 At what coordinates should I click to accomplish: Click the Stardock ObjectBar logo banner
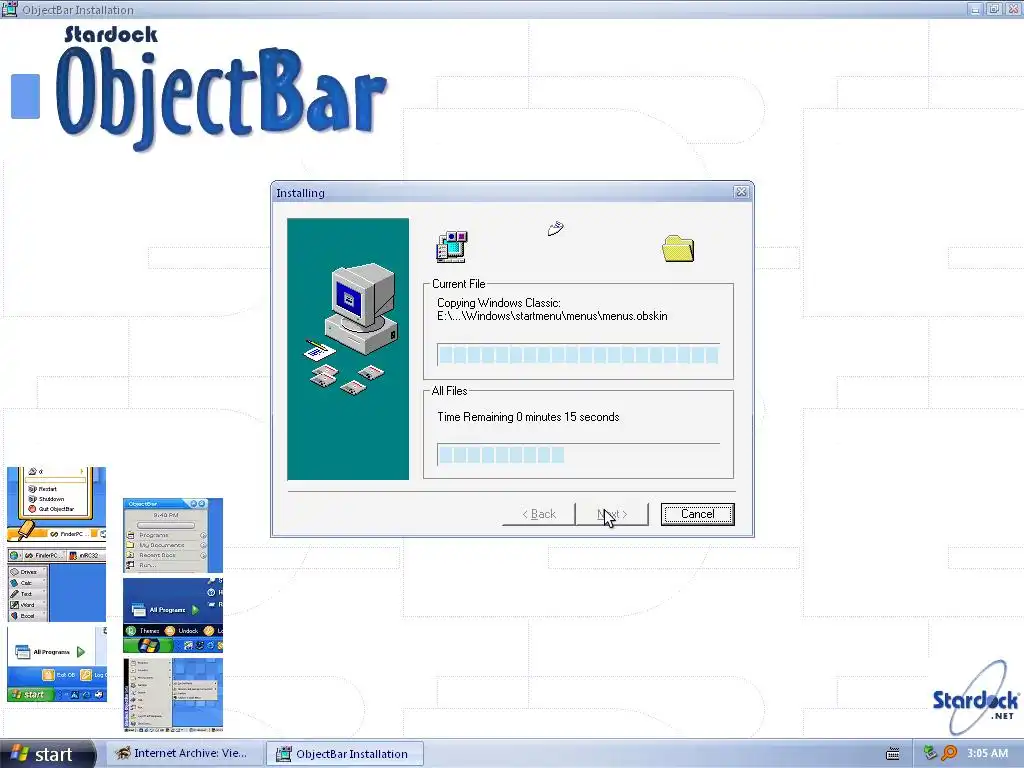[x=221, y=89]
